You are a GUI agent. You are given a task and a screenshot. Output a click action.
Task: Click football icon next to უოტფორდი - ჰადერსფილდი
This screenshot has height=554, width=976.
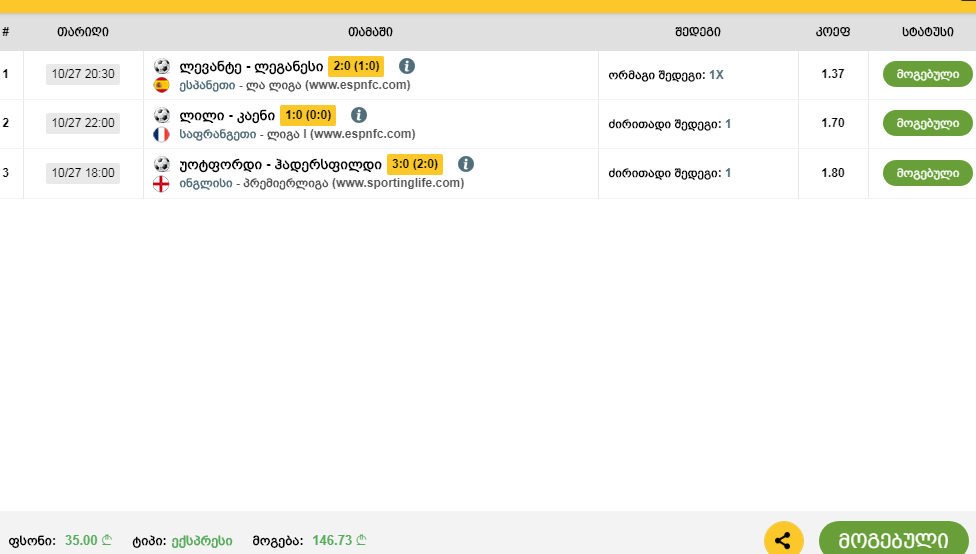click(162, 164)
